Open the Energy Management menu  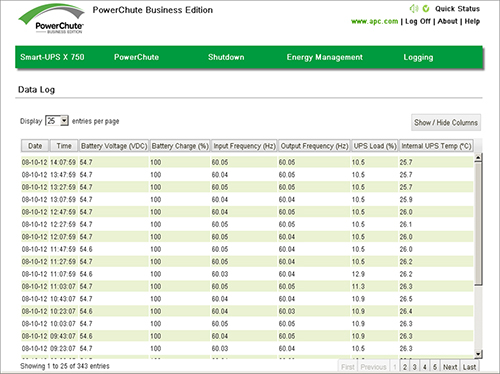tap(324, 57)
